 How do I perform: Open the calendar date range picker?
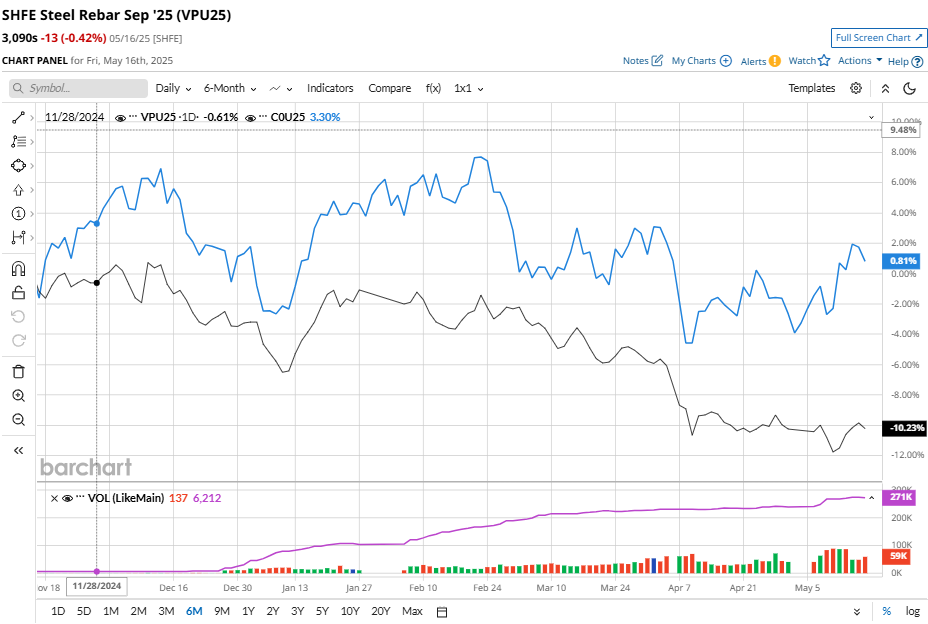coord(442,611)
